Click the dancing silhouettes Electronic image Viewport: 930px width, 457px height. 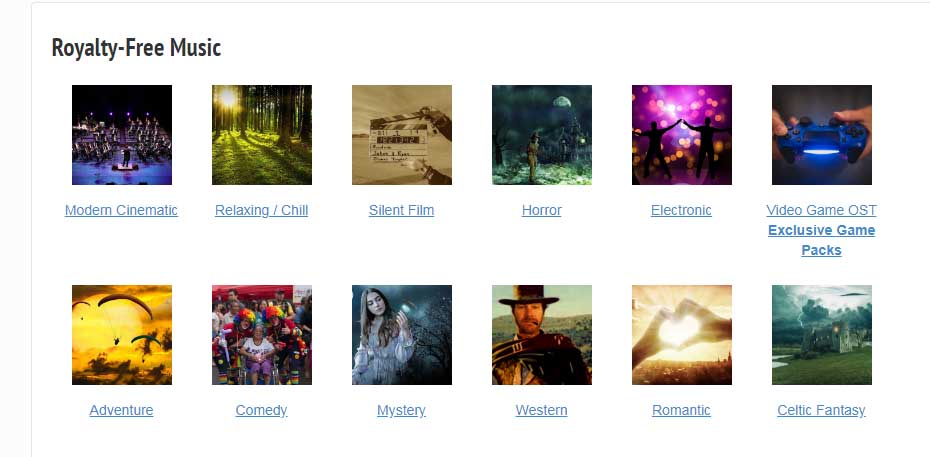pos(681,135)
